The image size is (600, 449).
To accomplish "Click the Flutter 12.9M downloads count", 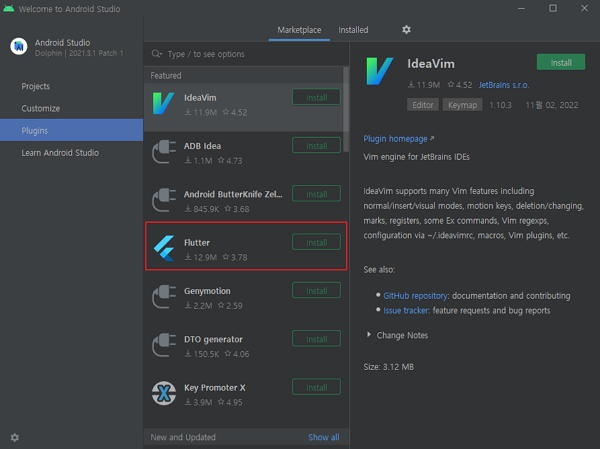I will tap(201, 257).
